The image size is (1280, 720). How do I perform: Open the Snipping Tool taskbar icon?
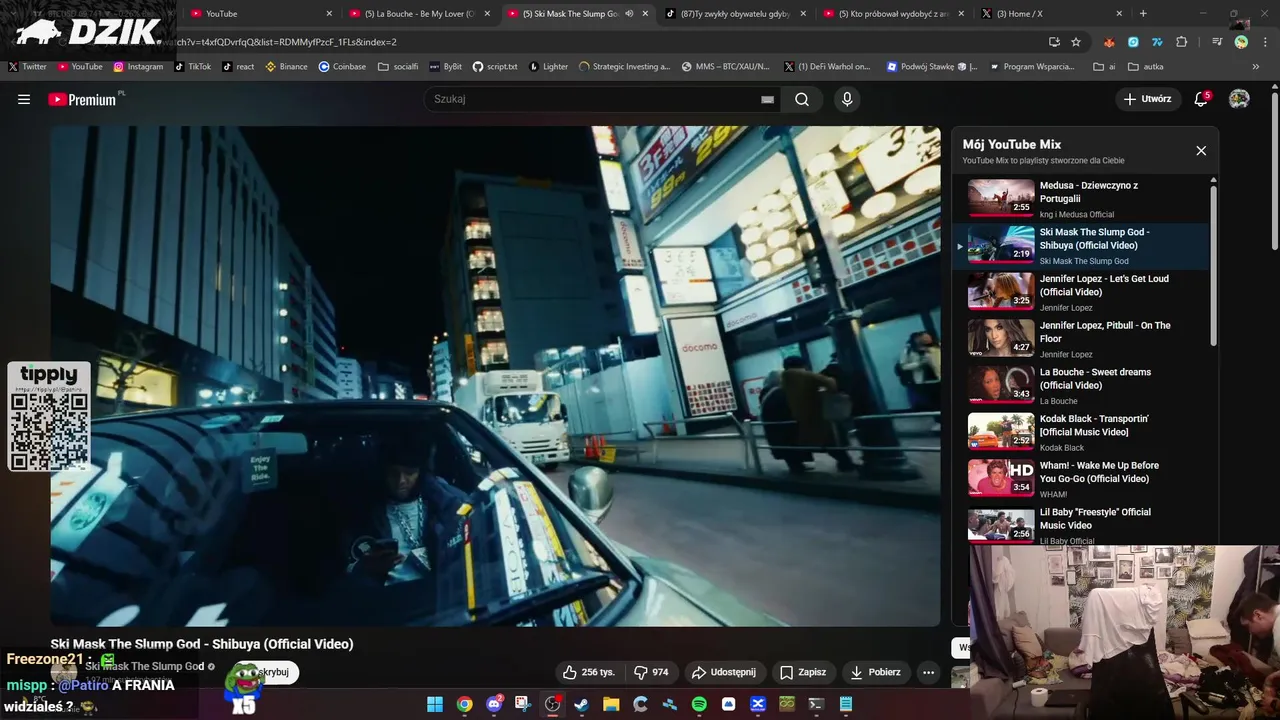pos(523,704)
